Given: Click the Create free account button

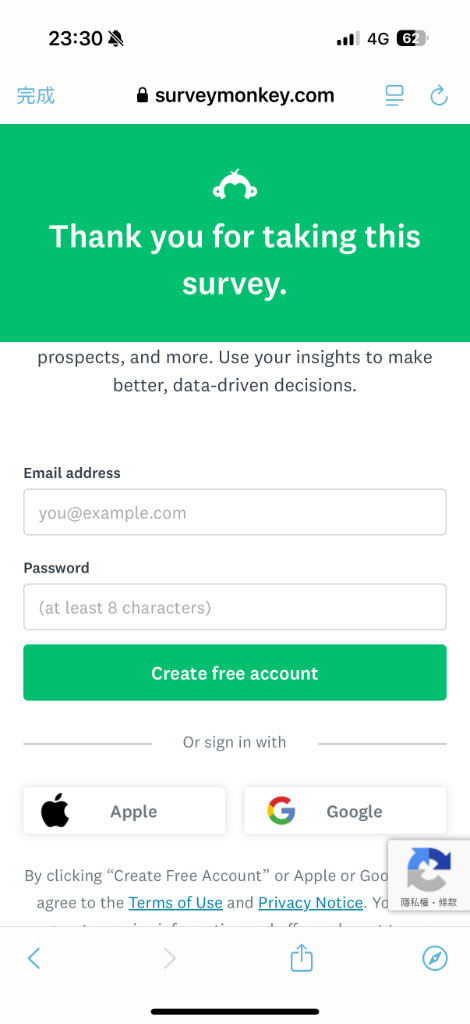Looking at the screenshot, I should coord(235,673).
